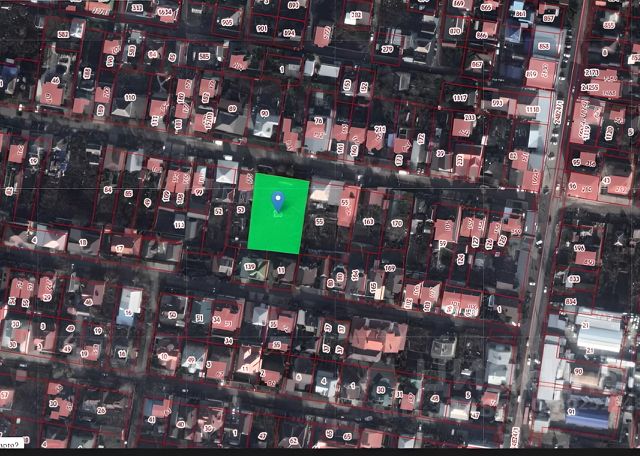Viewport: 640px width, 456px height.
Task: Select parcel labeled 585
Action: 204,56
